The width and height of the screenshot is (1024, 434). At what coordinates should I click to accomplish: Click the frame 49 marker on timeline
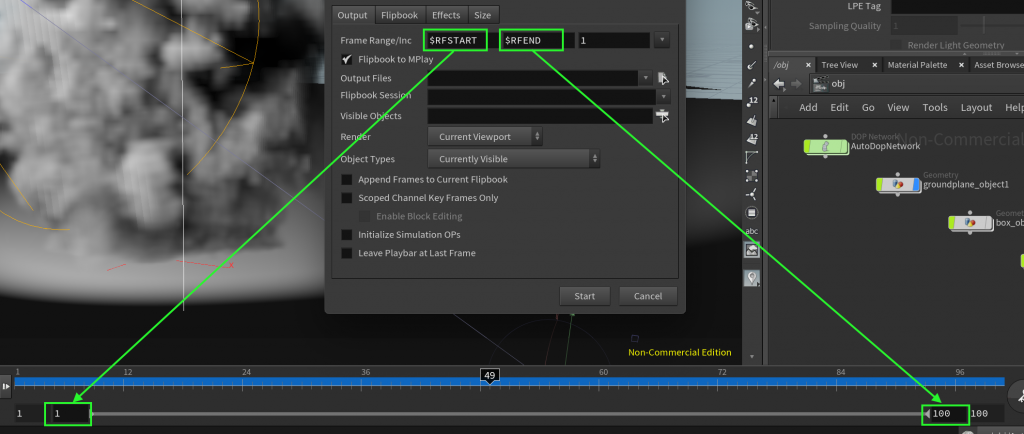[x=489, y=375]
